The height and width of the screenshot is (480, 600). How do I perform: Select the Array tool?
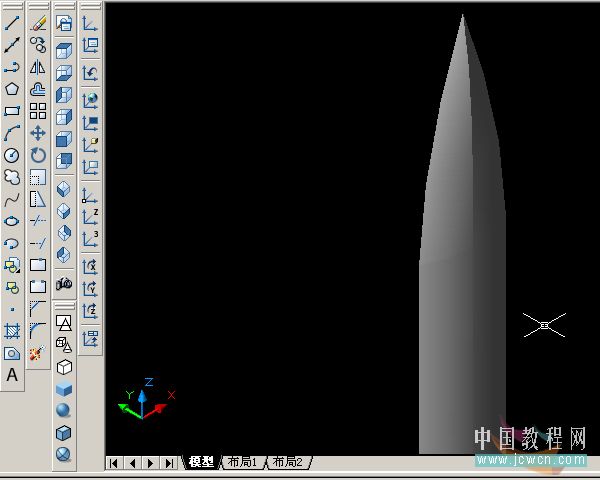click(38, 111)
